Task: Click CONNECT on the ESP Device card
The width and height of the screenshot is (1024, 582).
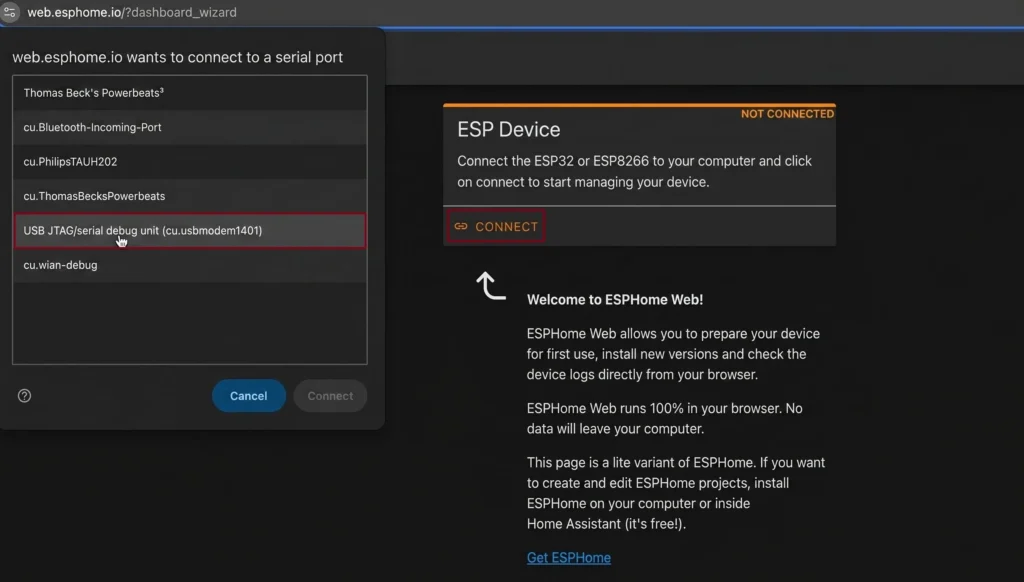Action: coord(496,227)
